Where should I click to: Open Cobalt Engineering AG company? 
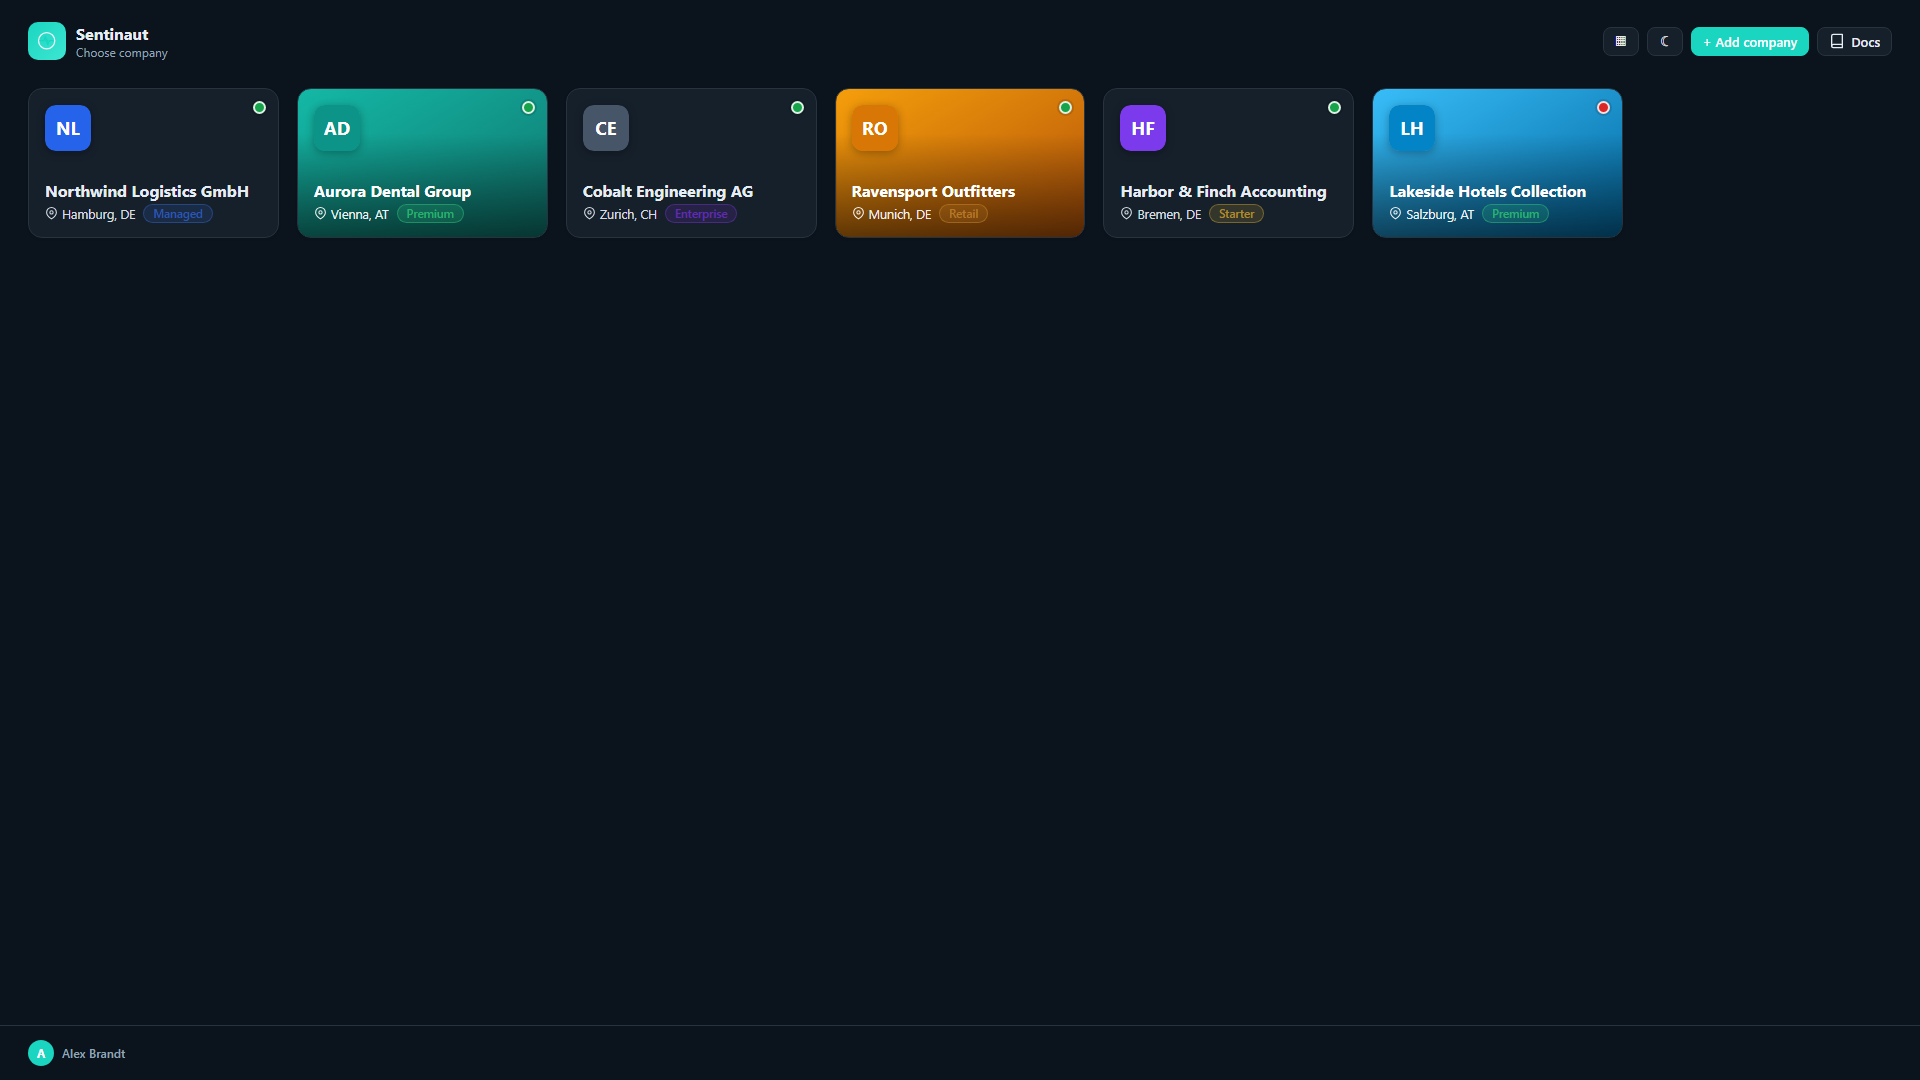[x=691, y=163]
